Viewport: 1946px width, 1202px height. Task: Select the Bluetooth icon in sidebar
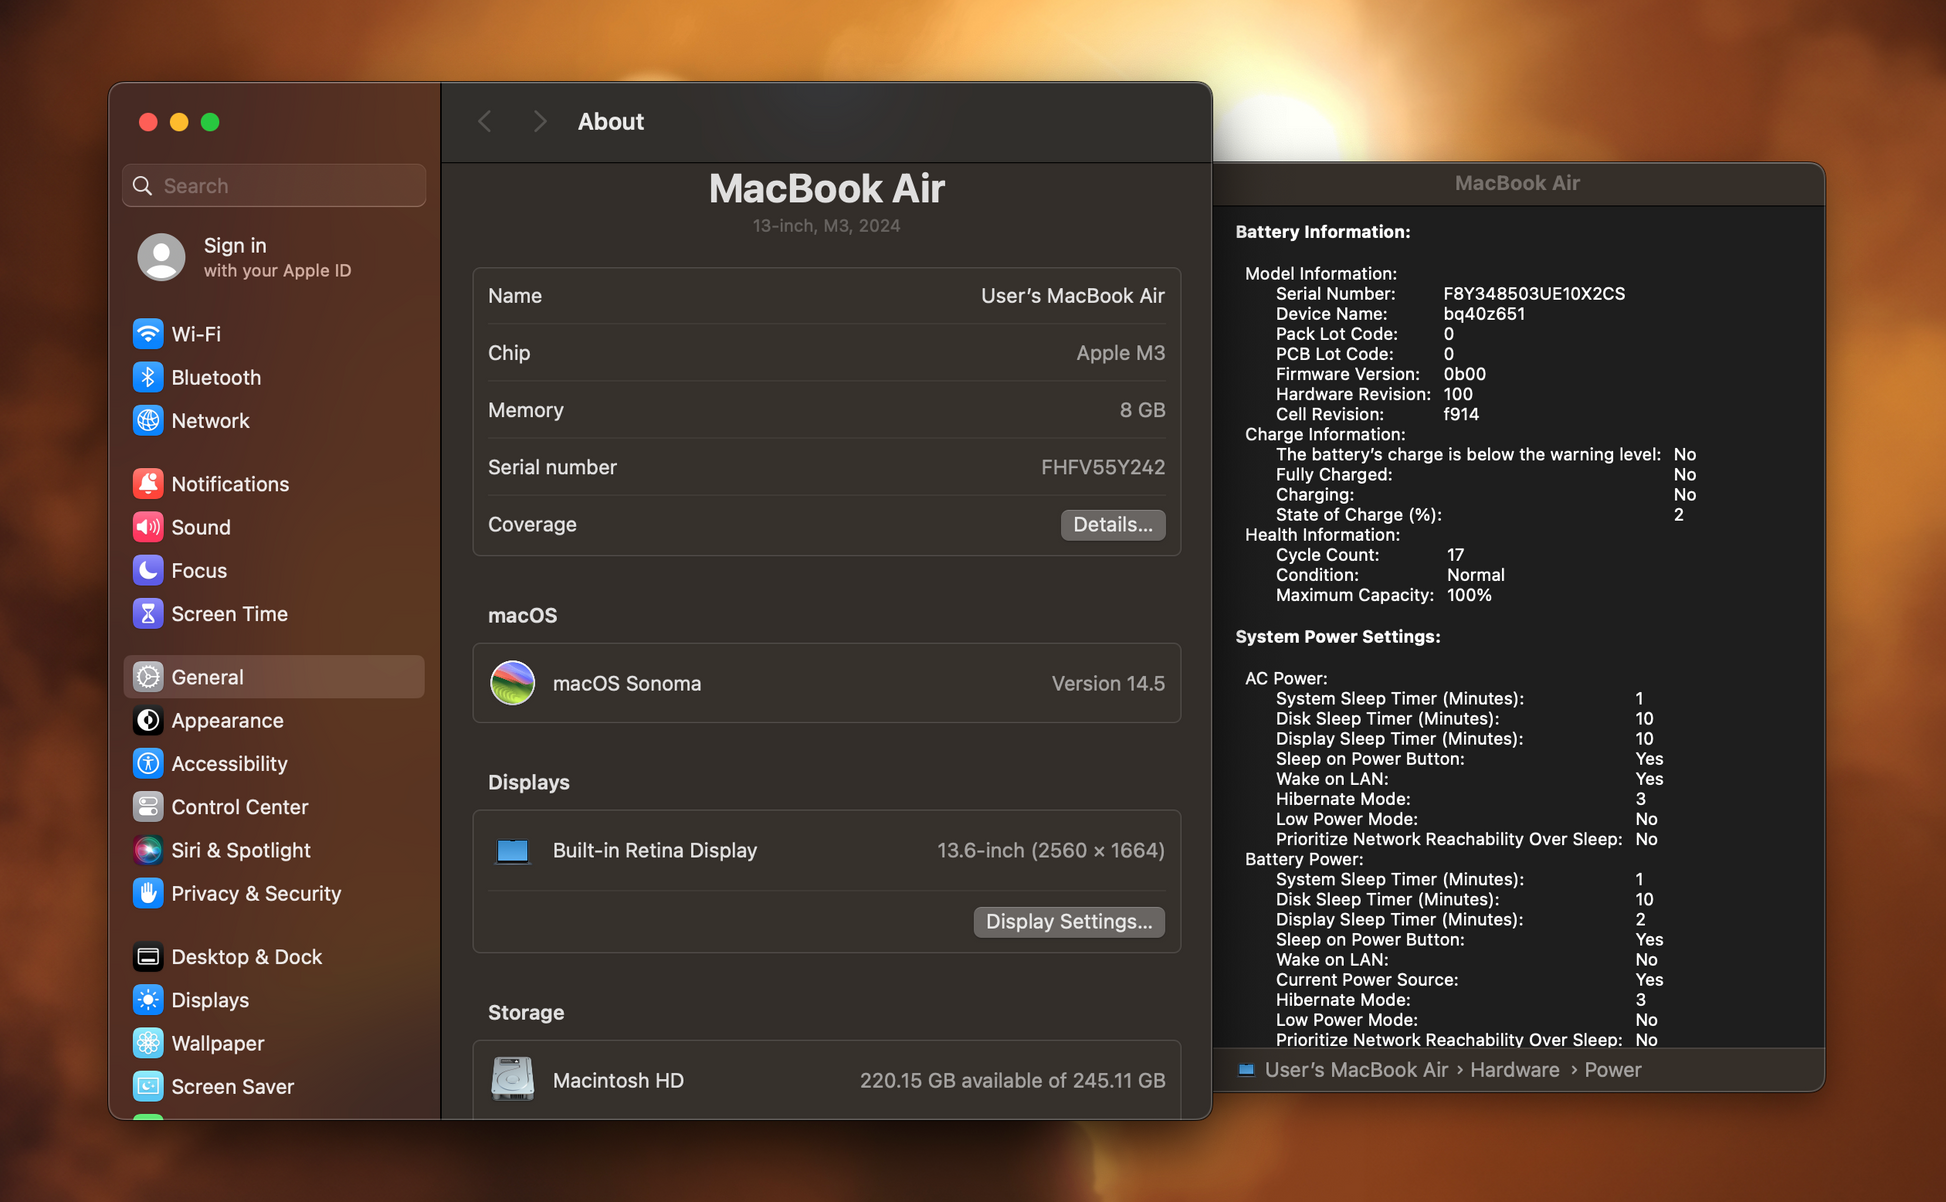coord(148,377)
